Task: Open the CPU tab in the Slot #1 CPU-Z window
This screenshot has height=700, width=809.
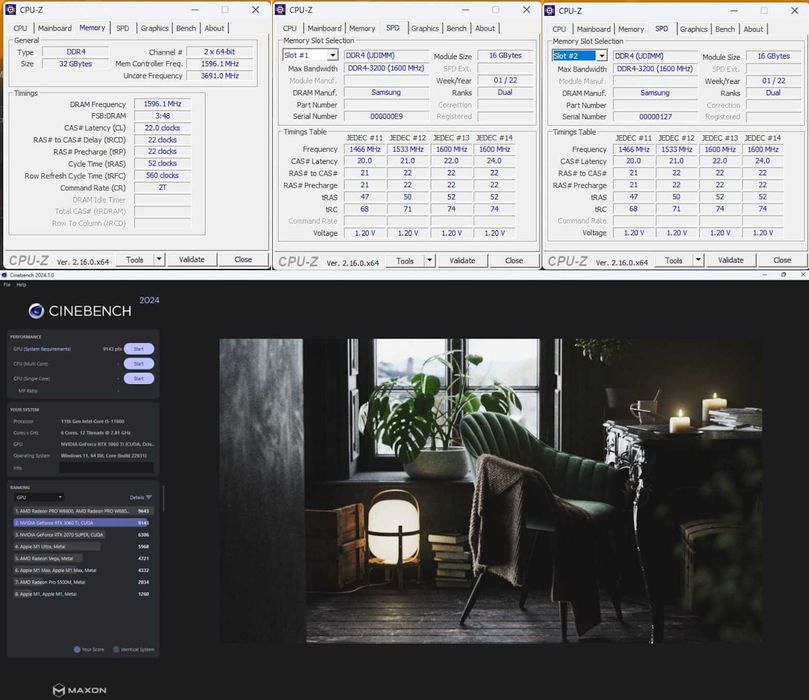Action: tap(289, 28)
